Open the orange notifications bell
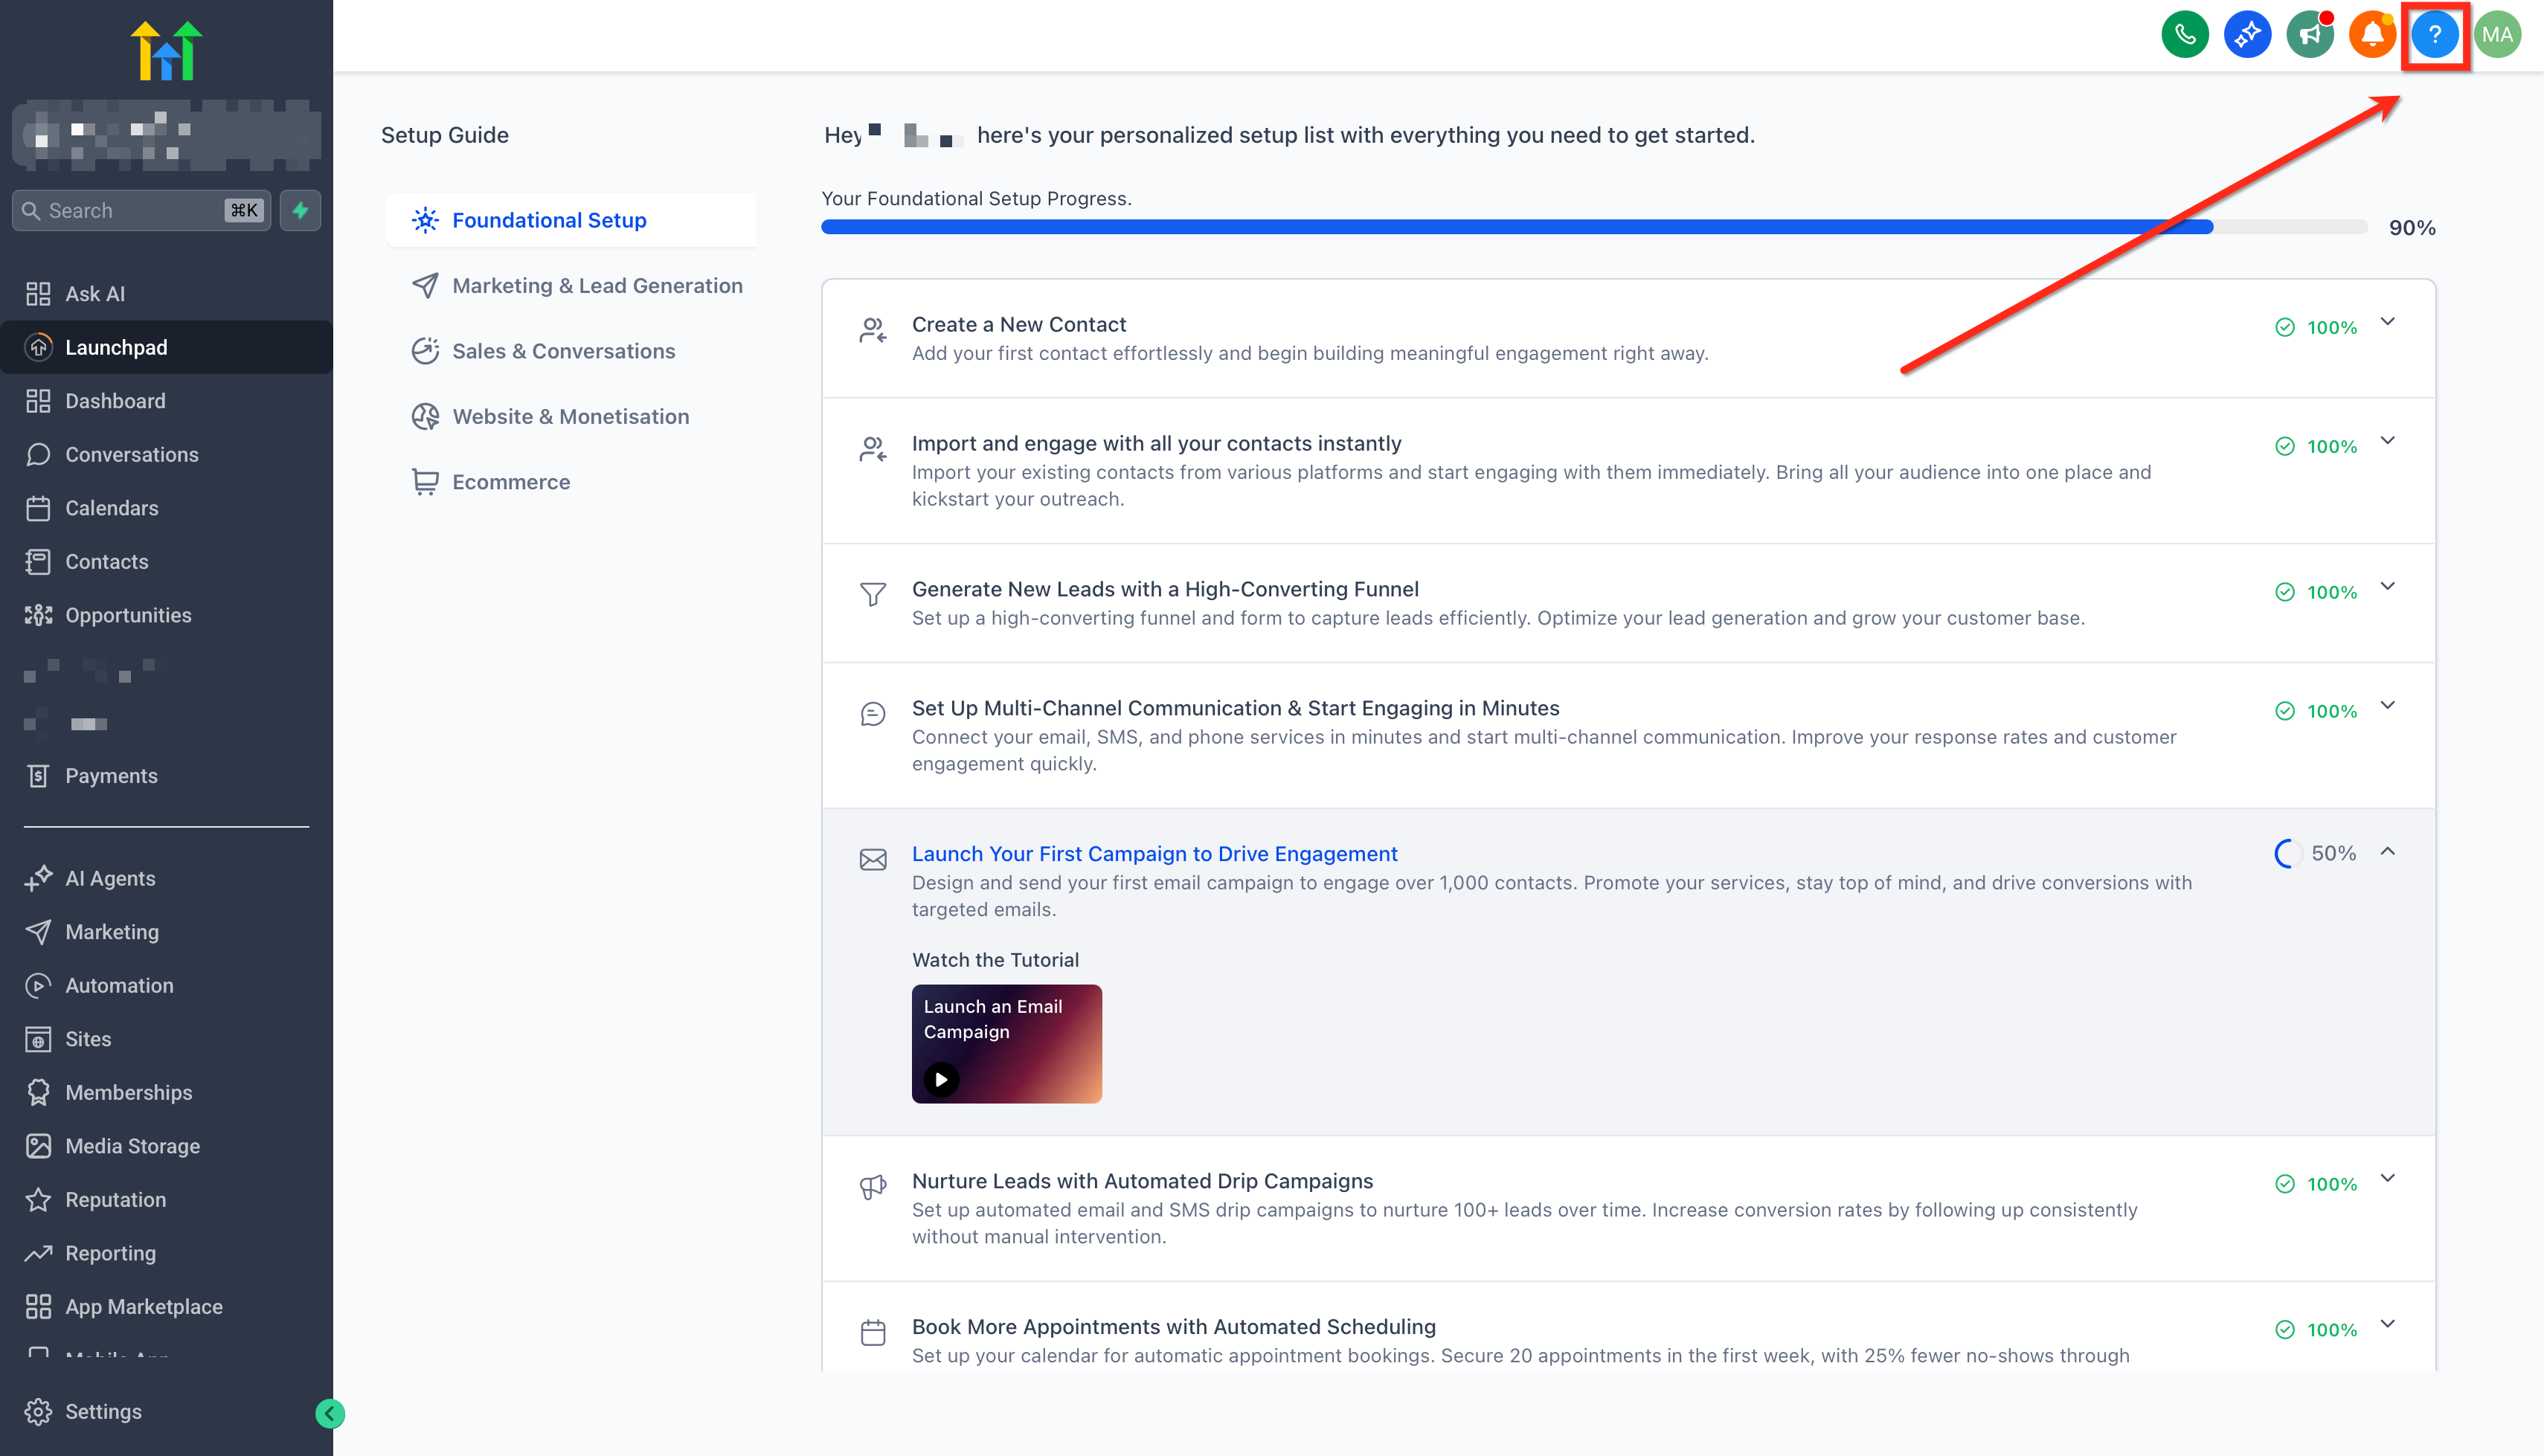This screenshot has height=1456, width=2544. click(x=2372, y=35)
